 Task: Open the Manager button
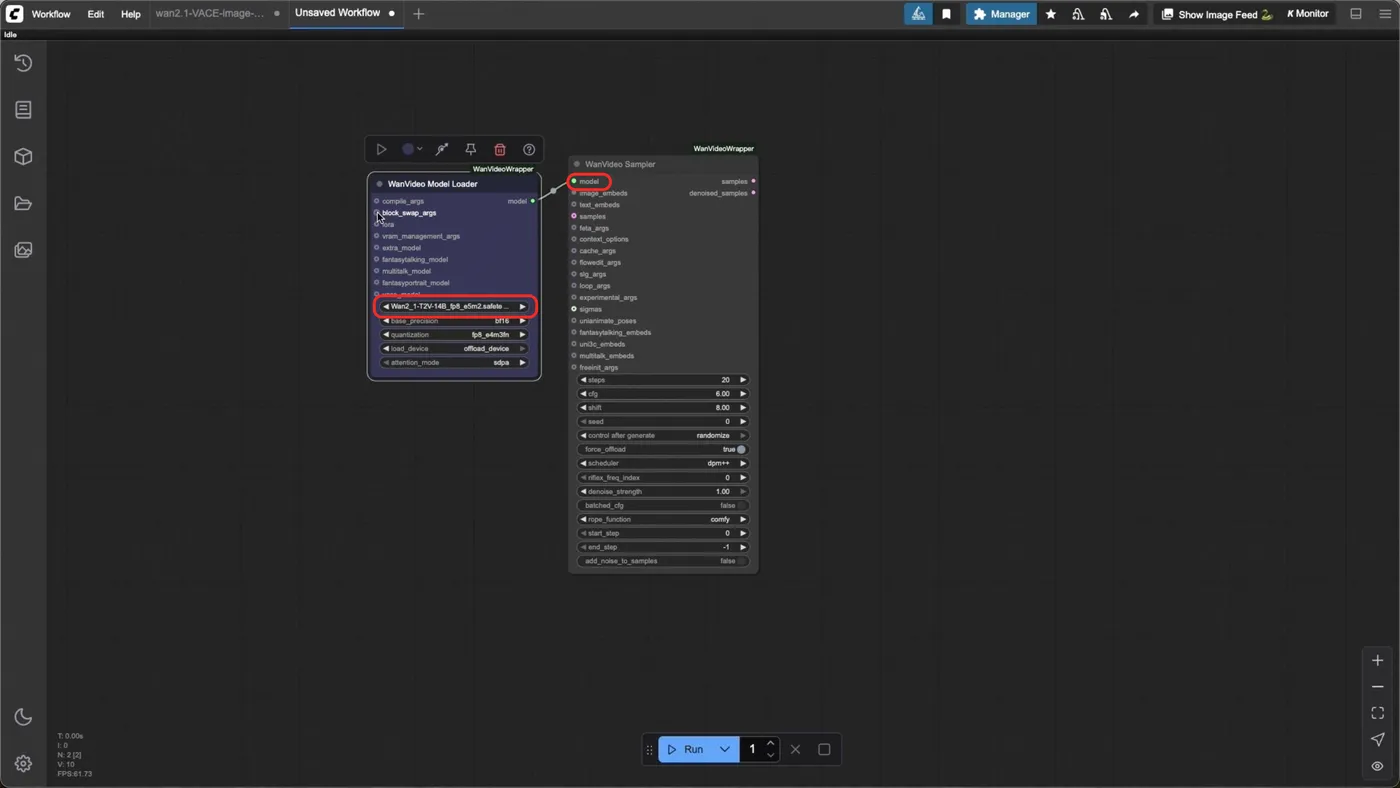point(1001,14)
